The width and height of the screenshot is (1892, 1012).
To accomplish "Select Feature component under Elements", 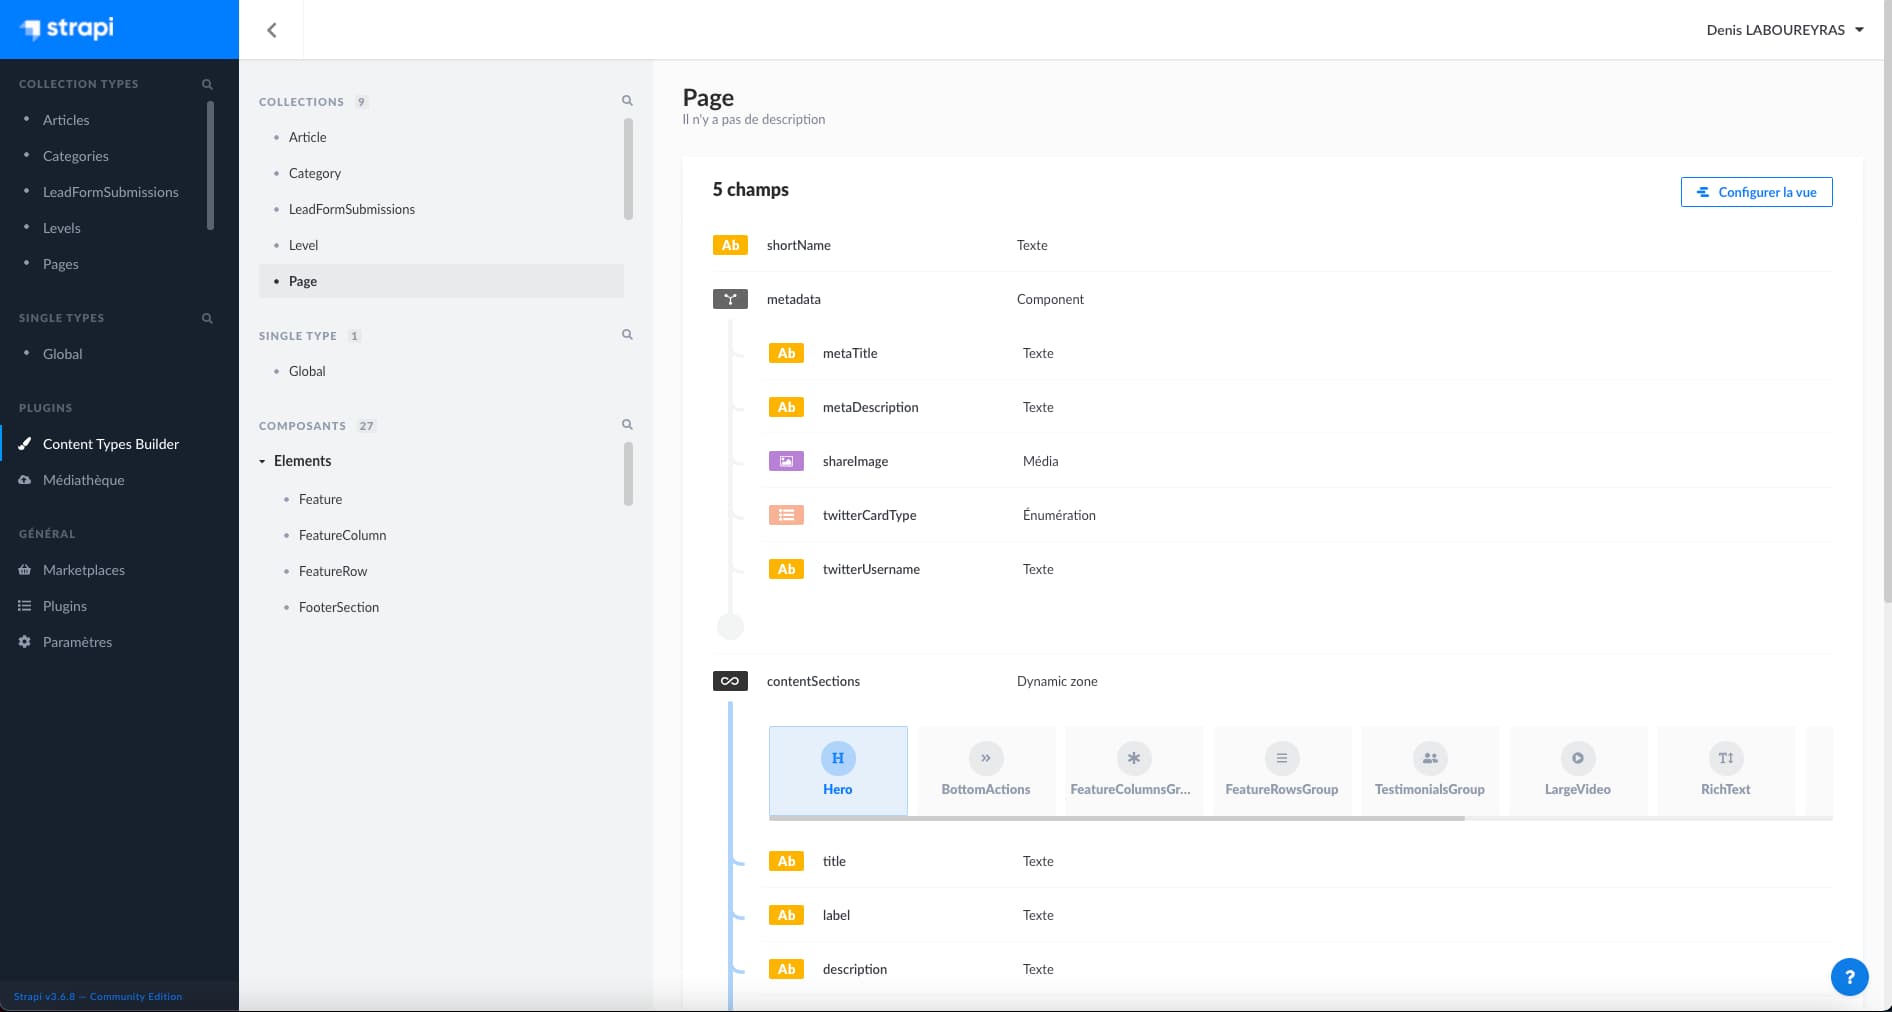I will 320,499.
